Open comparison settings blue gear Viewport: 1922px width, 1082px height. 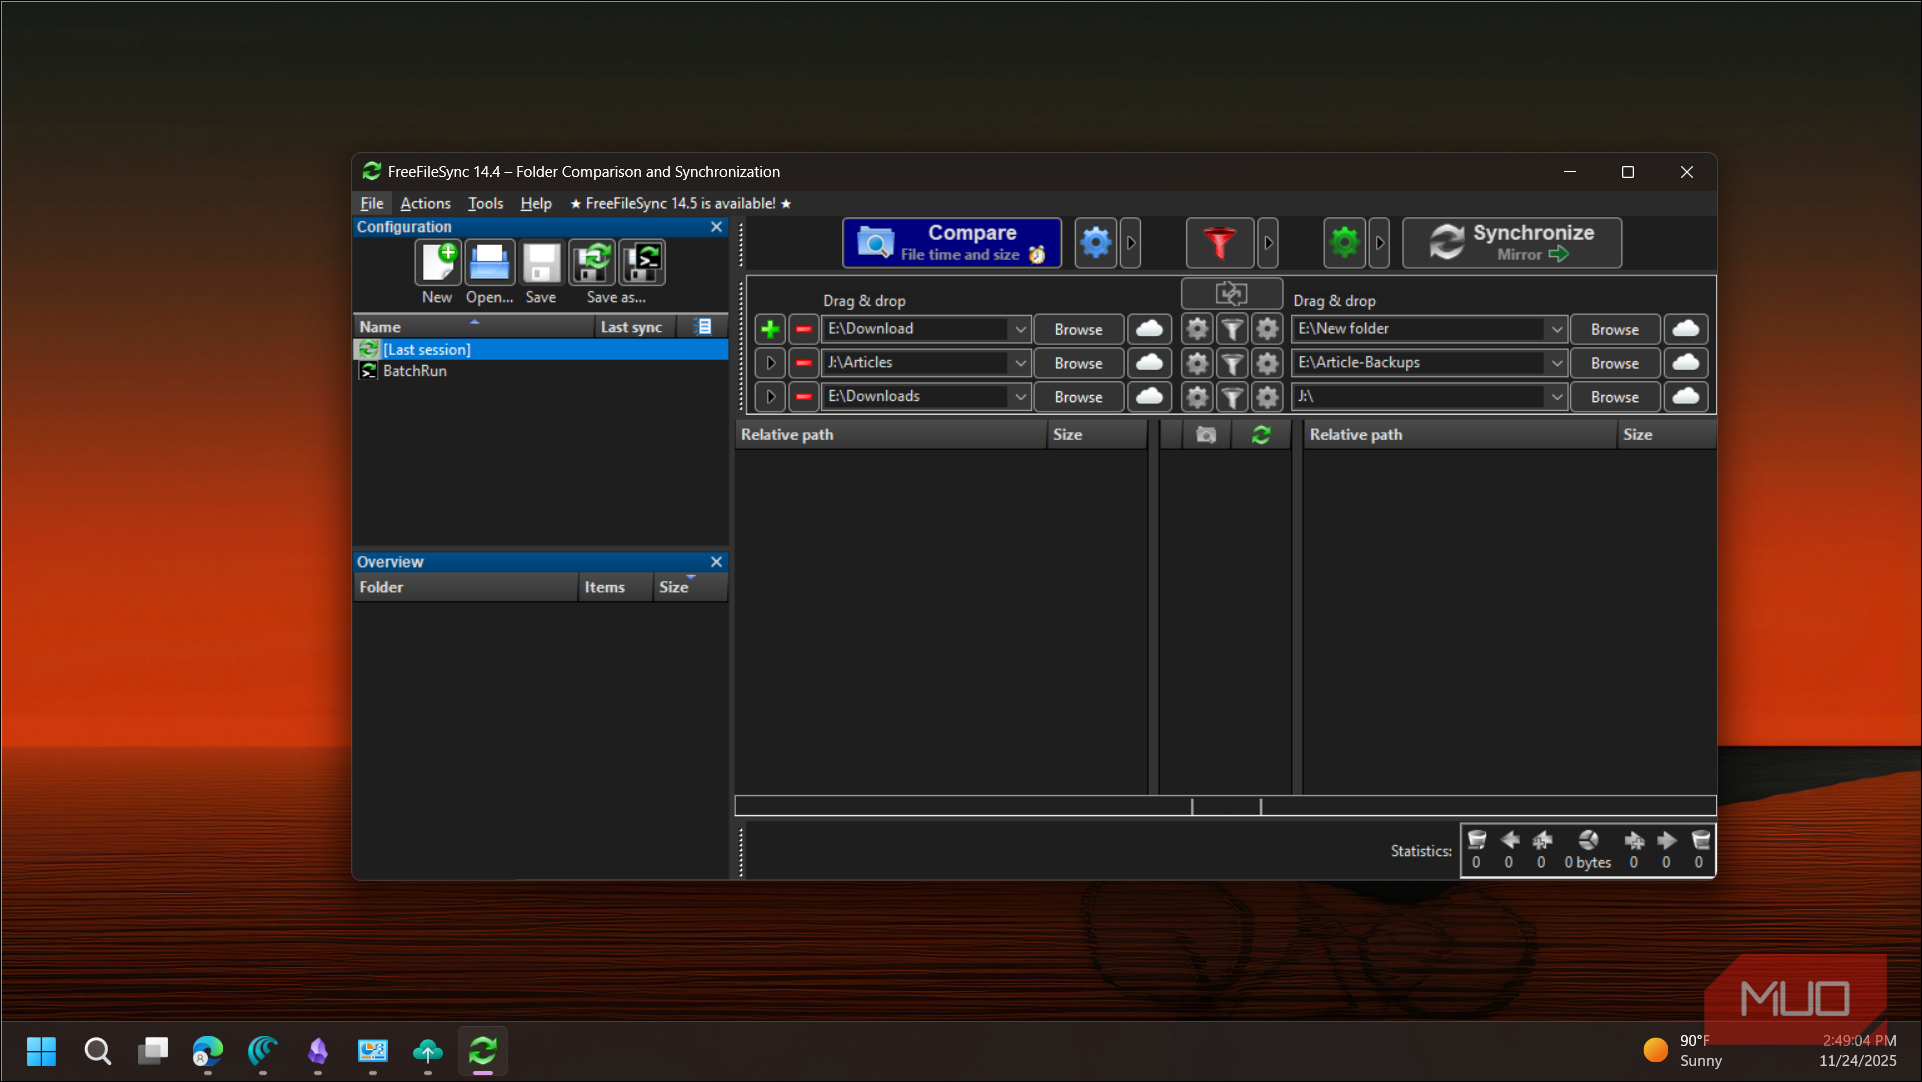[x=1096, y=243]
